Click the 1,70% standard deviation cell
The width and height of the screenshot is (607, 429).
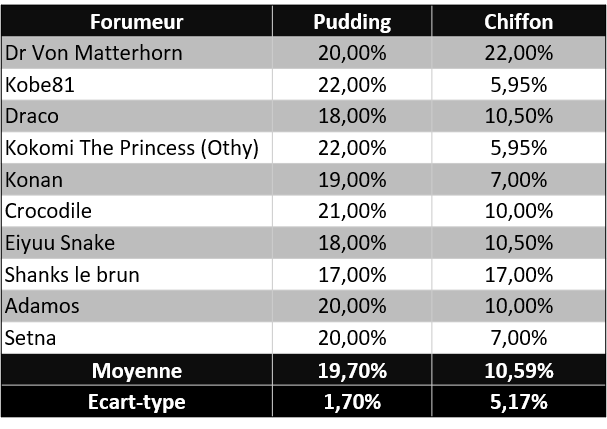point(351,403)
